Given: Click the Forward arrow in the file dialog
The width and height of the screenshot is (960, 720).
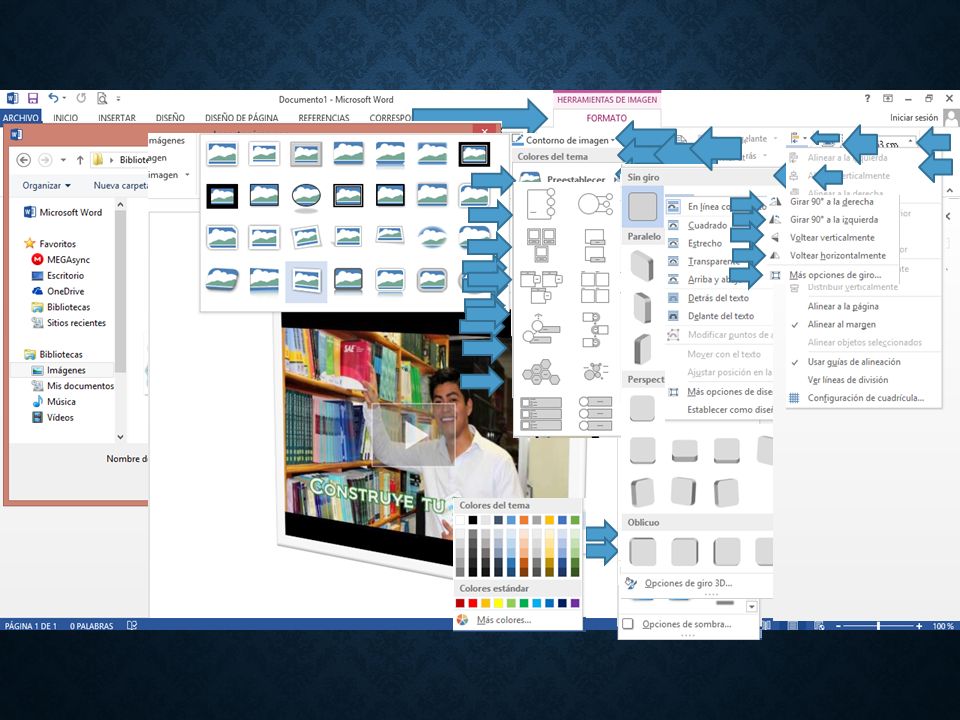Looking at the screenshot, I should point(45,160).
